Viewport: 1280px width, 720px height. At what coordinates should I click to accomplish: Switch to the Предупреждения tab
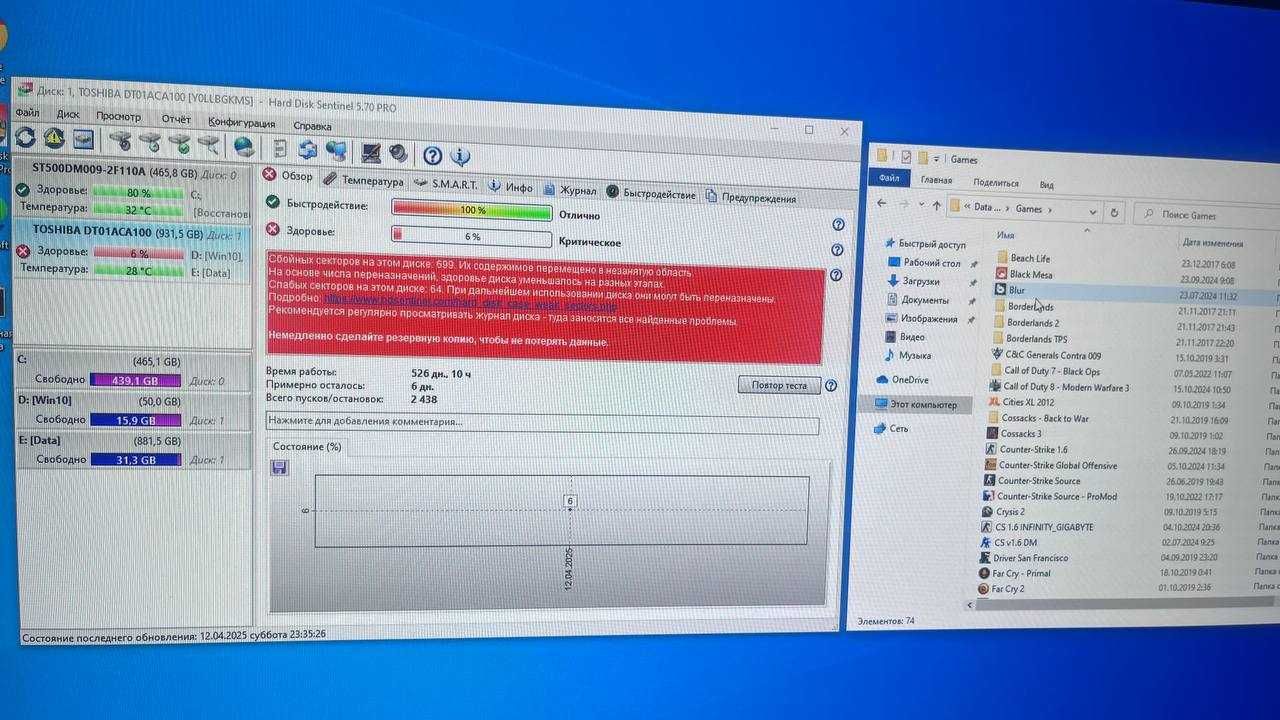751,198
